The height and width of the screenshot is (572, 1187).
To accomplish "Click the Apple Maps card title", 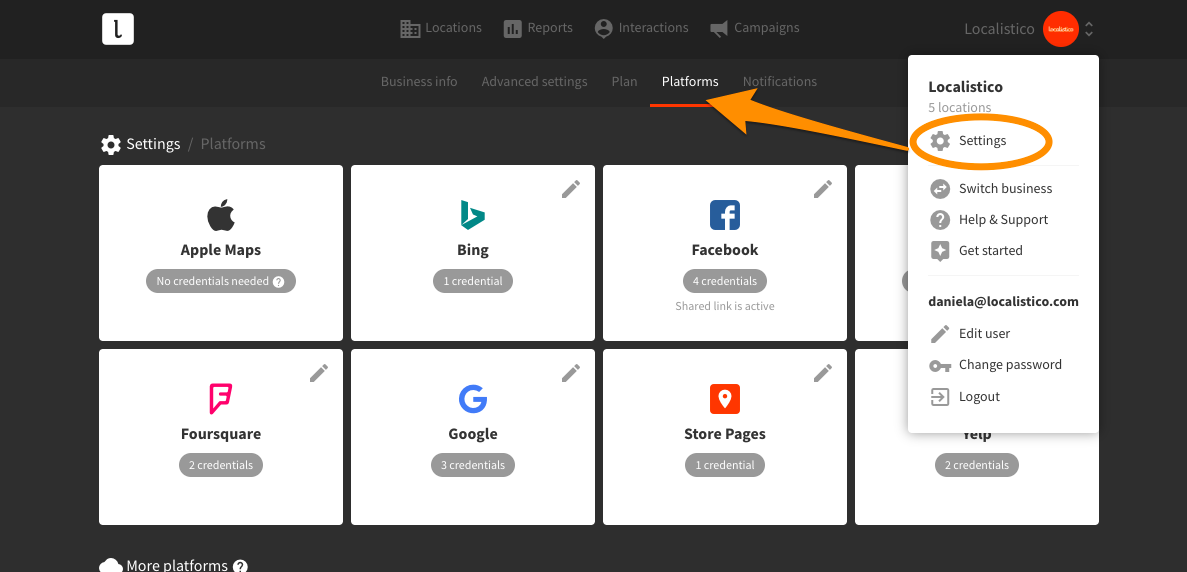I will tap(221, 250).
